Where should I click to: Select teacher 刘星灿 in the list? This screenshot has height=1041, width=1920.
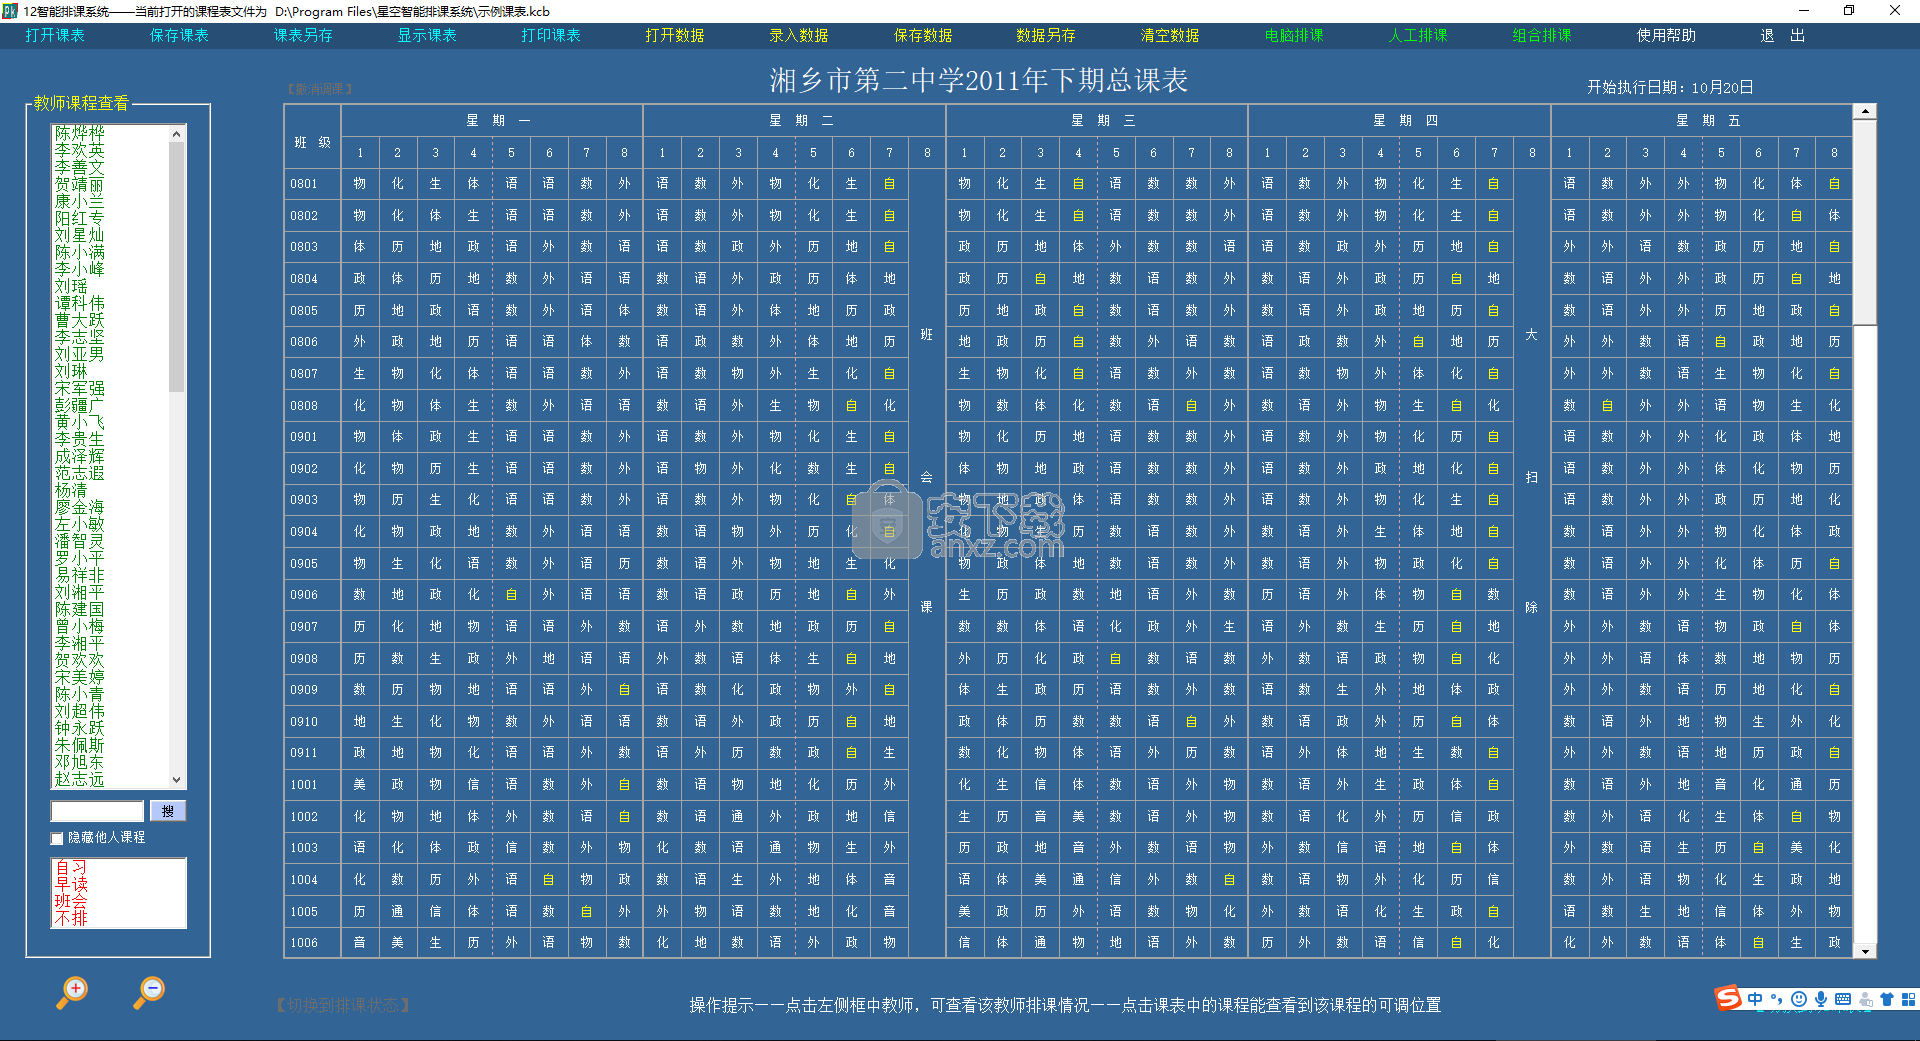tap(79, 235)
